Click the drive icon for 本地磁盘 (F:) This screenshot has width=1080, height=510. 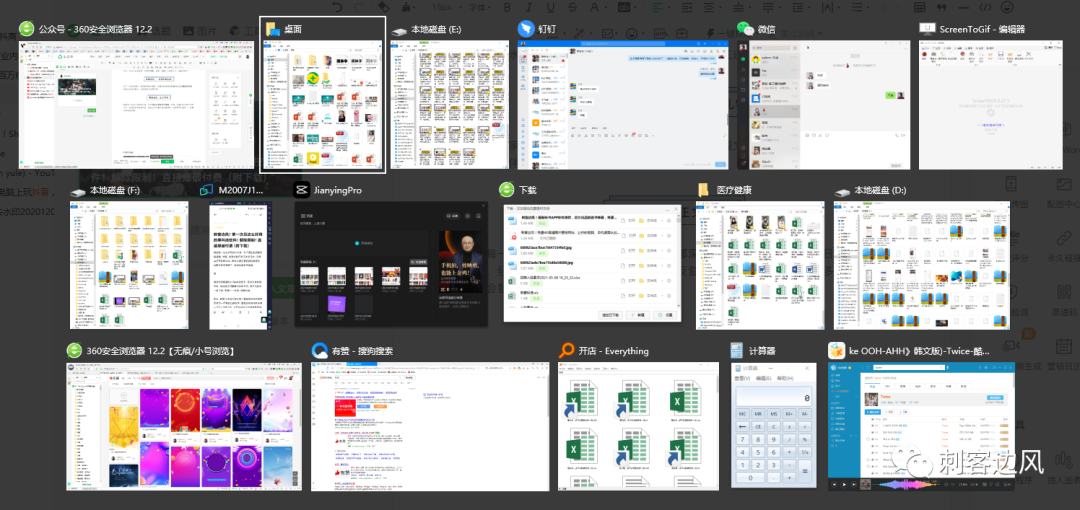click(78, 191)
